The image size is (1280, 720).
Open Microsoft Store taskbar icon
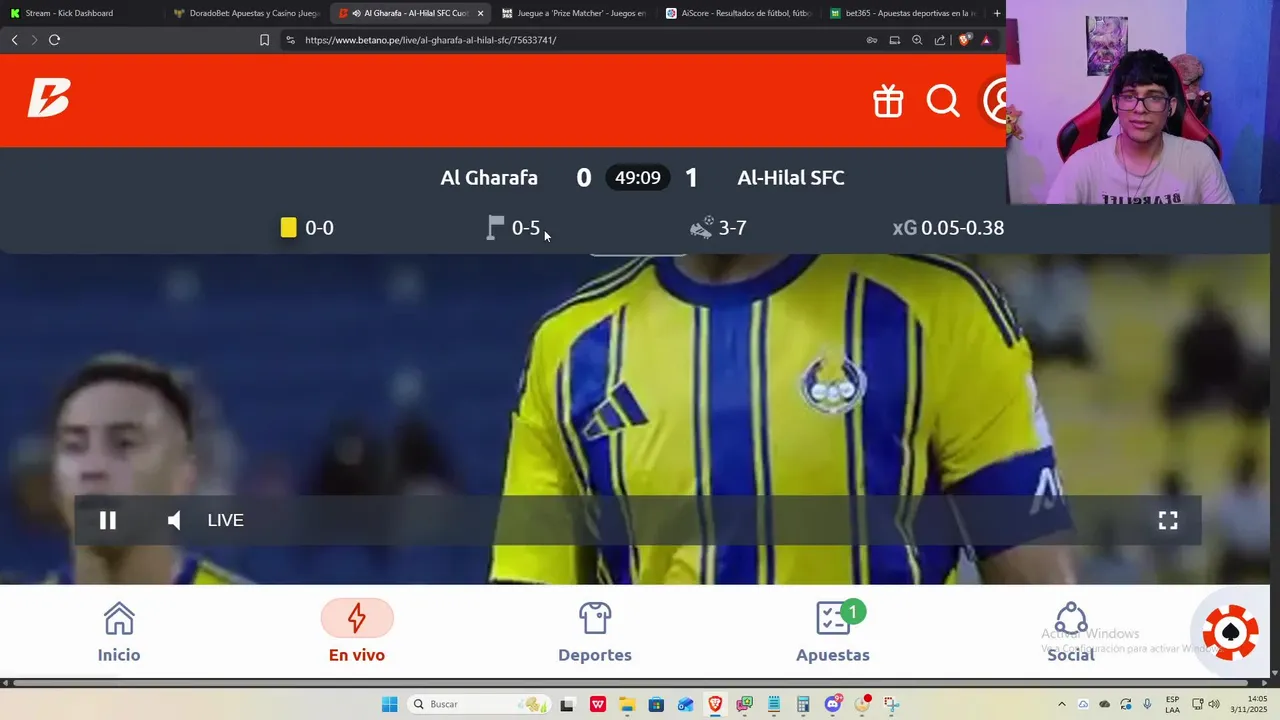click(x=656, y=704)
